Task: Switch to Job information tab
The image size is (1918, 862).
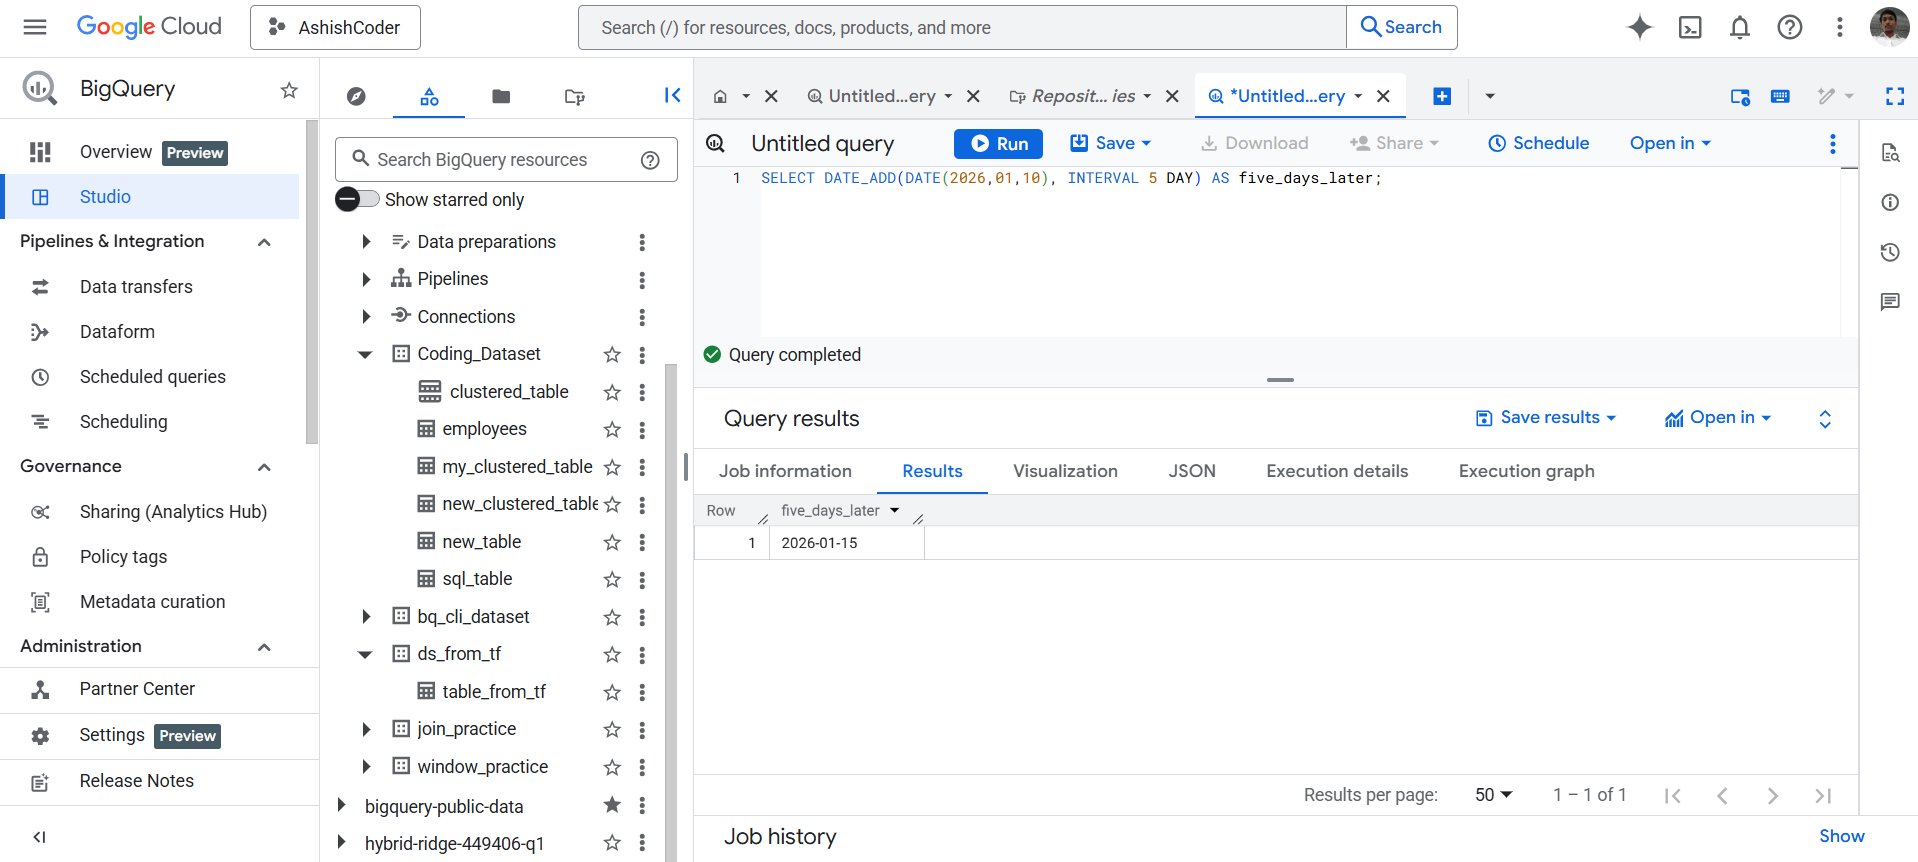Action: pyautogui.click(x=785, y=471)
